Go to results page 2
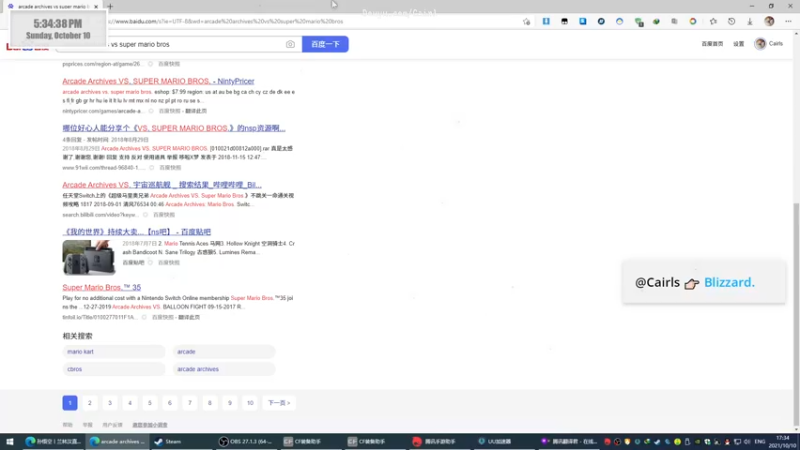Image resolution: width=800 pixels, height=450 pixels. [90, 403]
